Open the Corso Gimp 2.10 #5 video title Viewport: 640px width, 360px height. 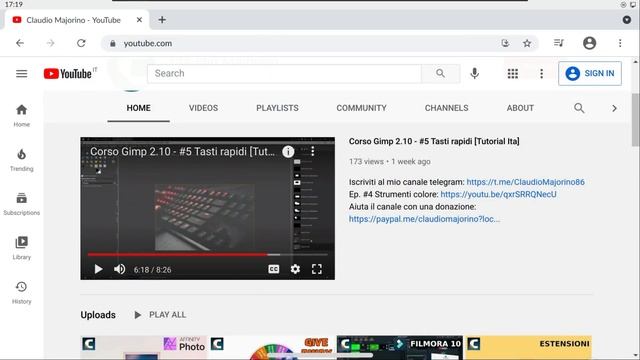[434, 141]
